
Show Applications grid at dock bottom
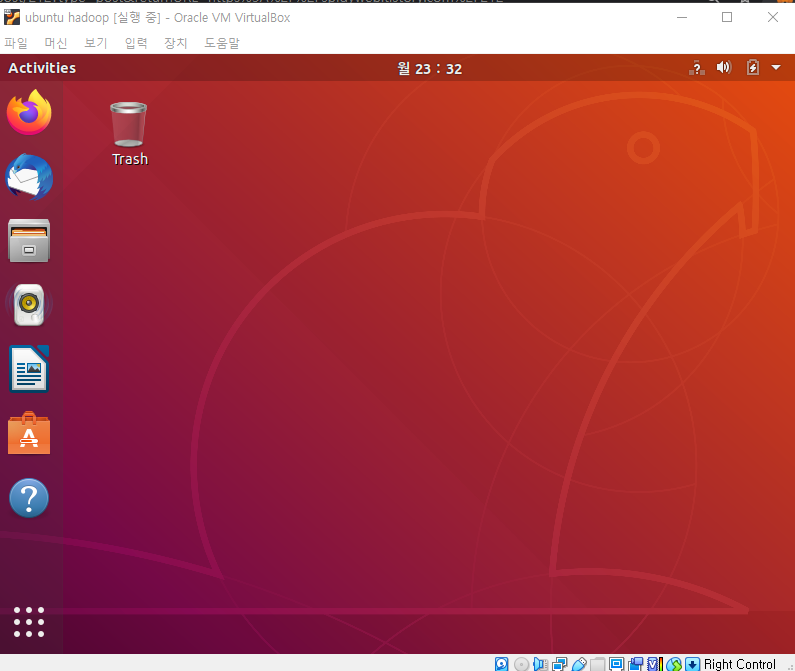[29, 622]
